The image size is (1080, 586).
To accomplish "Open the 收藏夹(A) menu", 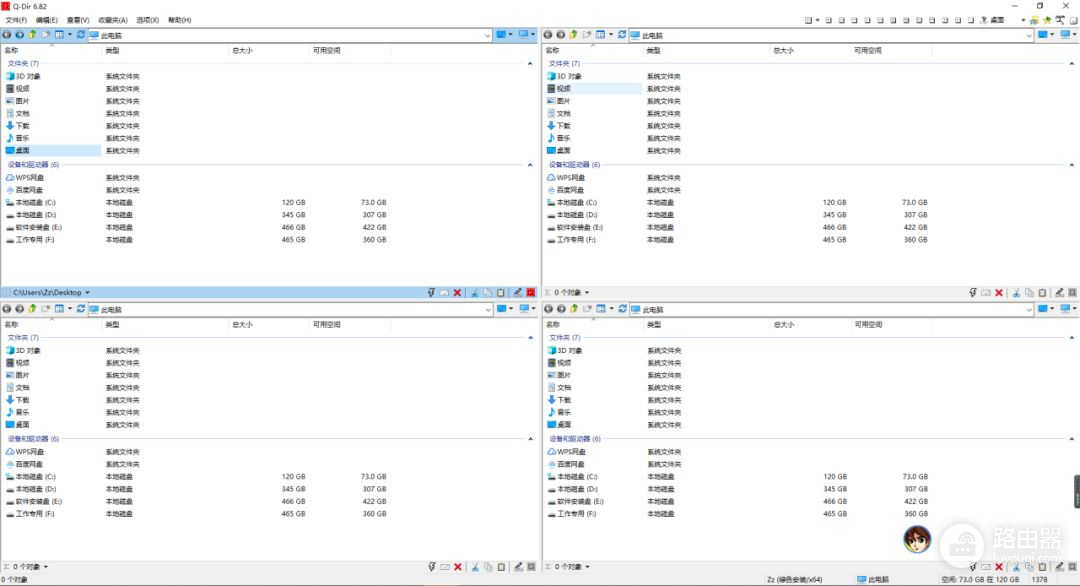I will (112, 19).
